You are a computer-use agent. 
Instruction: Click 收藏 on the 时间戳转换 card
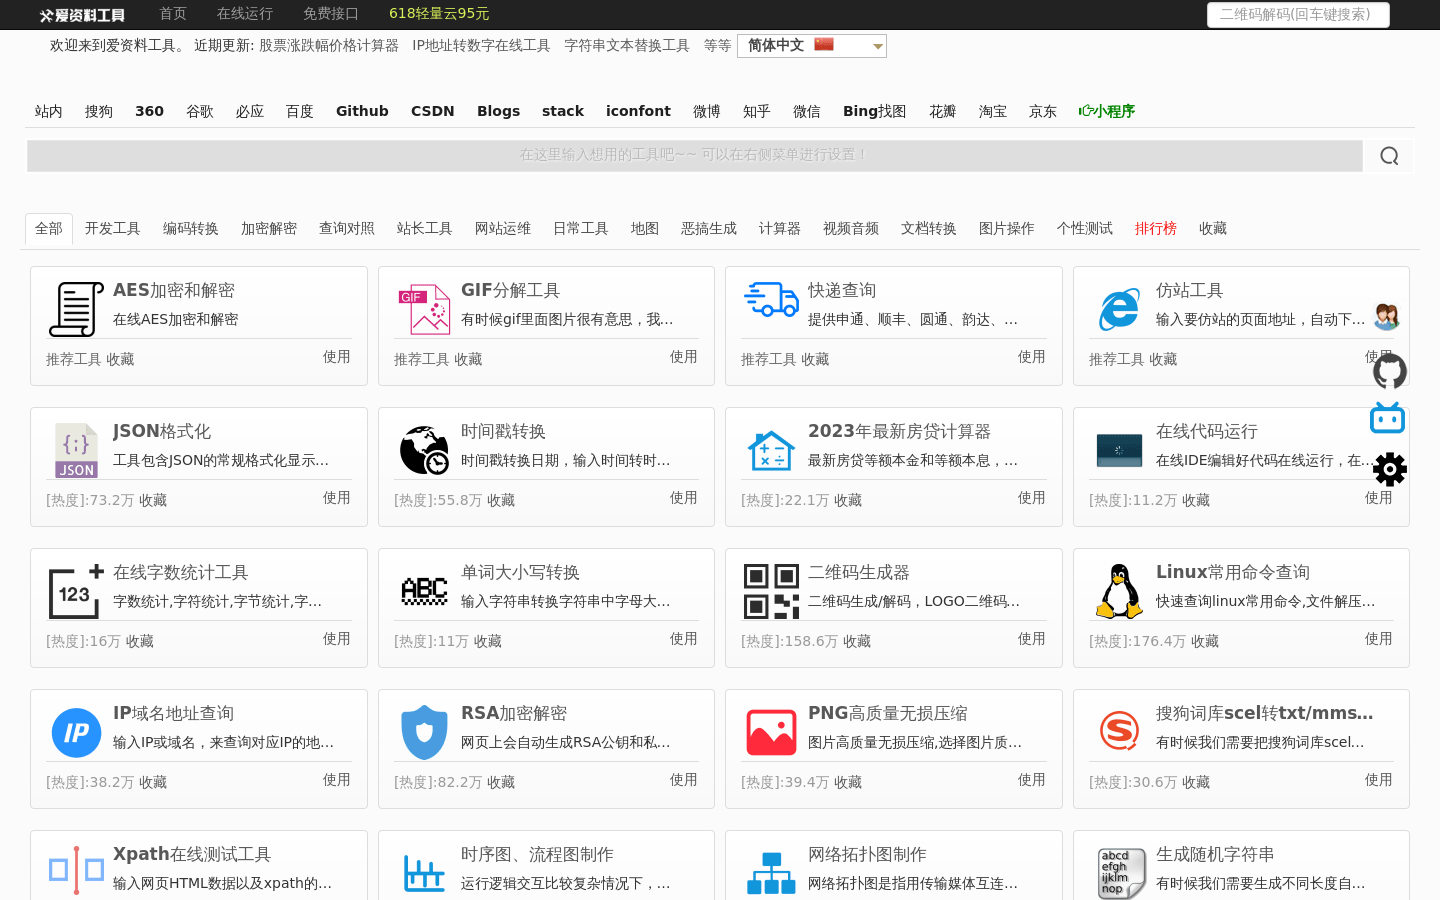(x=501, y=500)
